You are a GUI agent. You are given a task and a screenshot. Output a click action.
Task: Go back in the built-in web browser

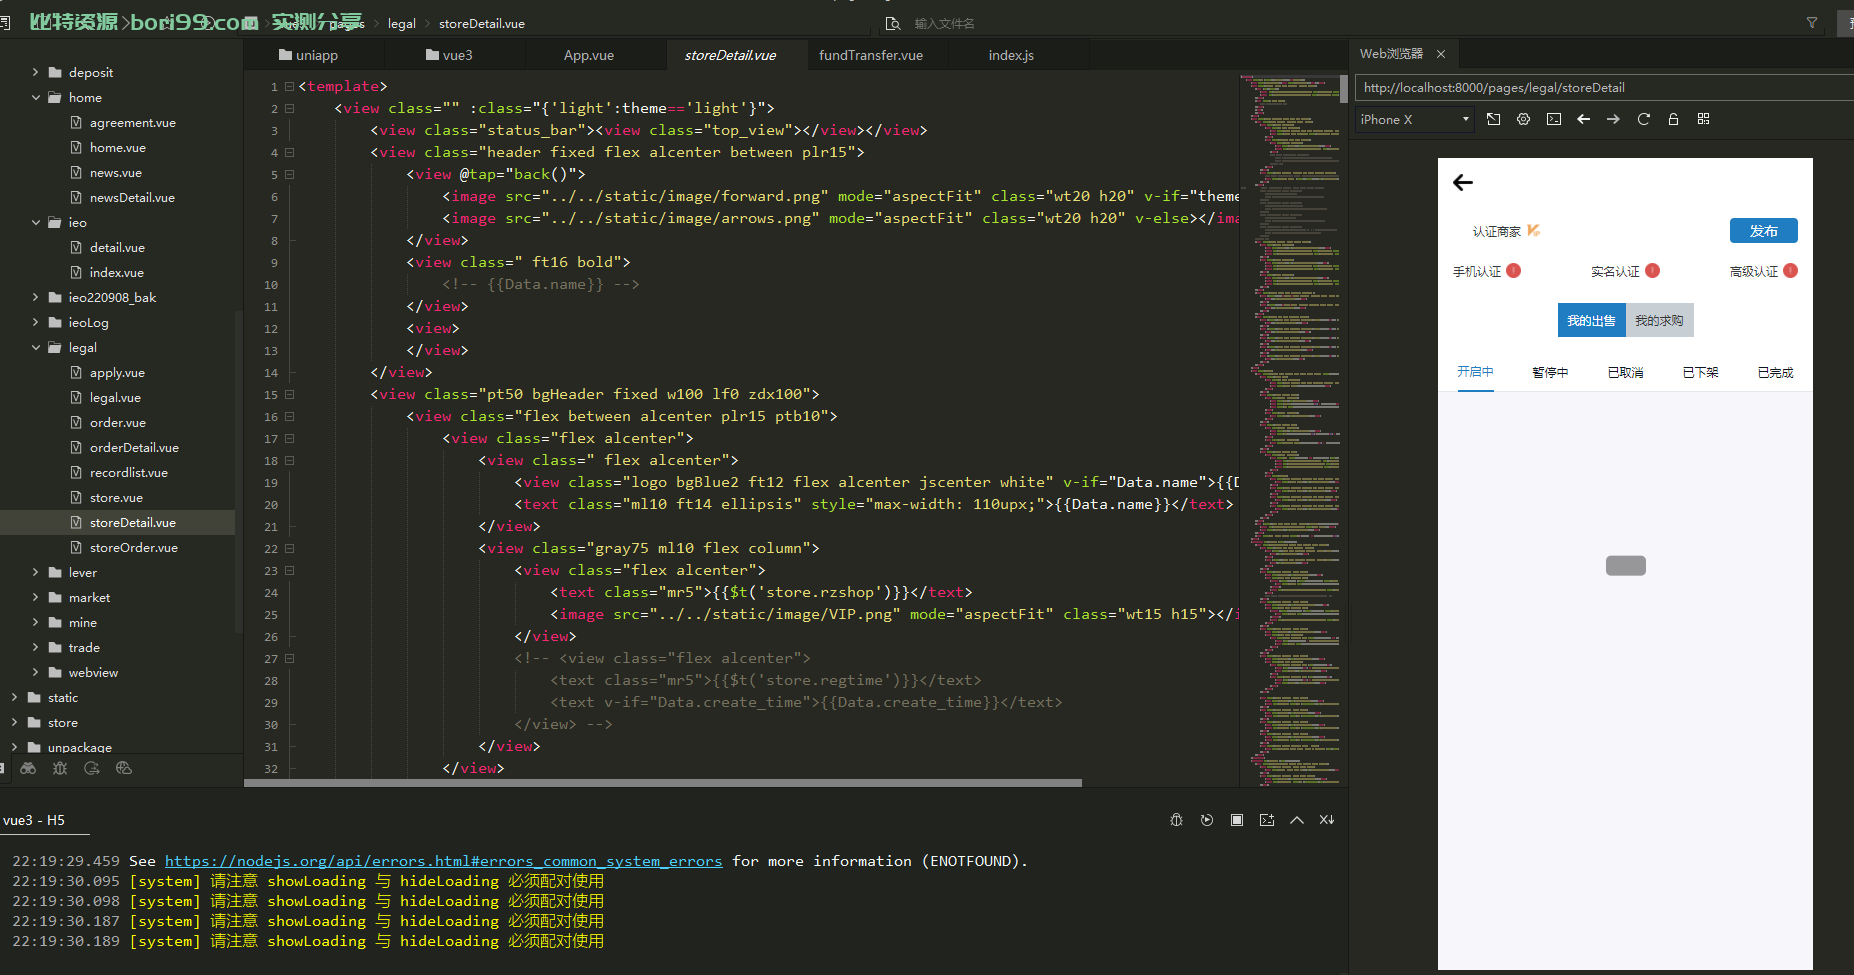pyautogui.click(x=1583, y=119)
